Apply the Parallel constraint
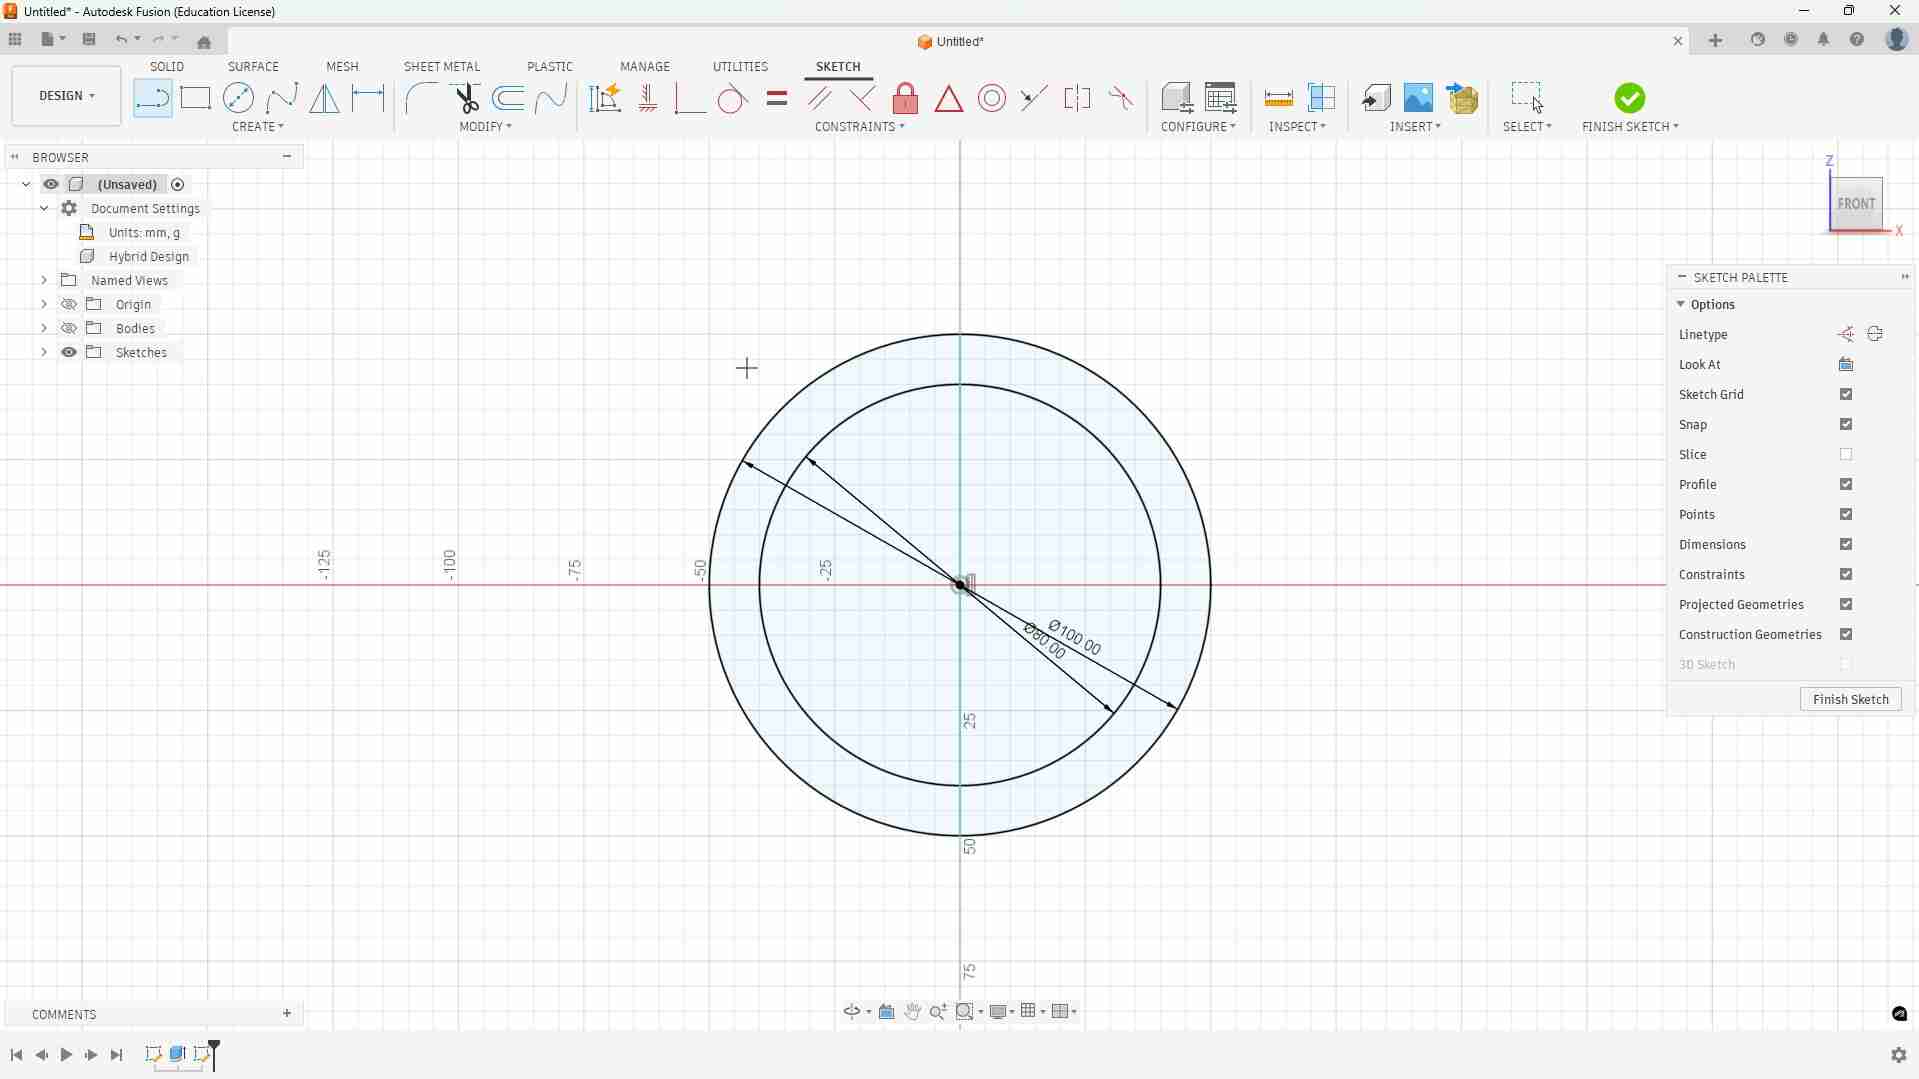This screenshot has height=1079, width=1919. tap(820, 98)
